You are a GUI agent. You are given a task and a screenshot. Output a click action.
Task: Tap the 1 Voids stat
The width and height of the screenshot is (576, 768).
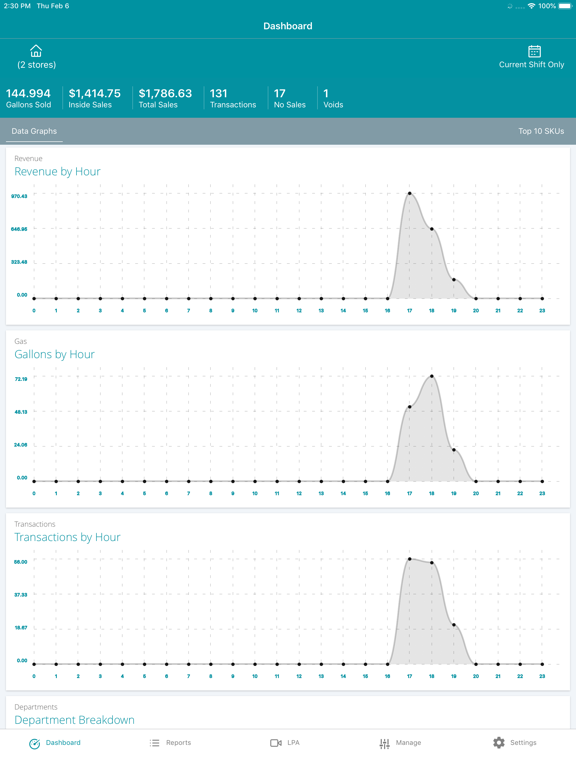tap(333, 98)
